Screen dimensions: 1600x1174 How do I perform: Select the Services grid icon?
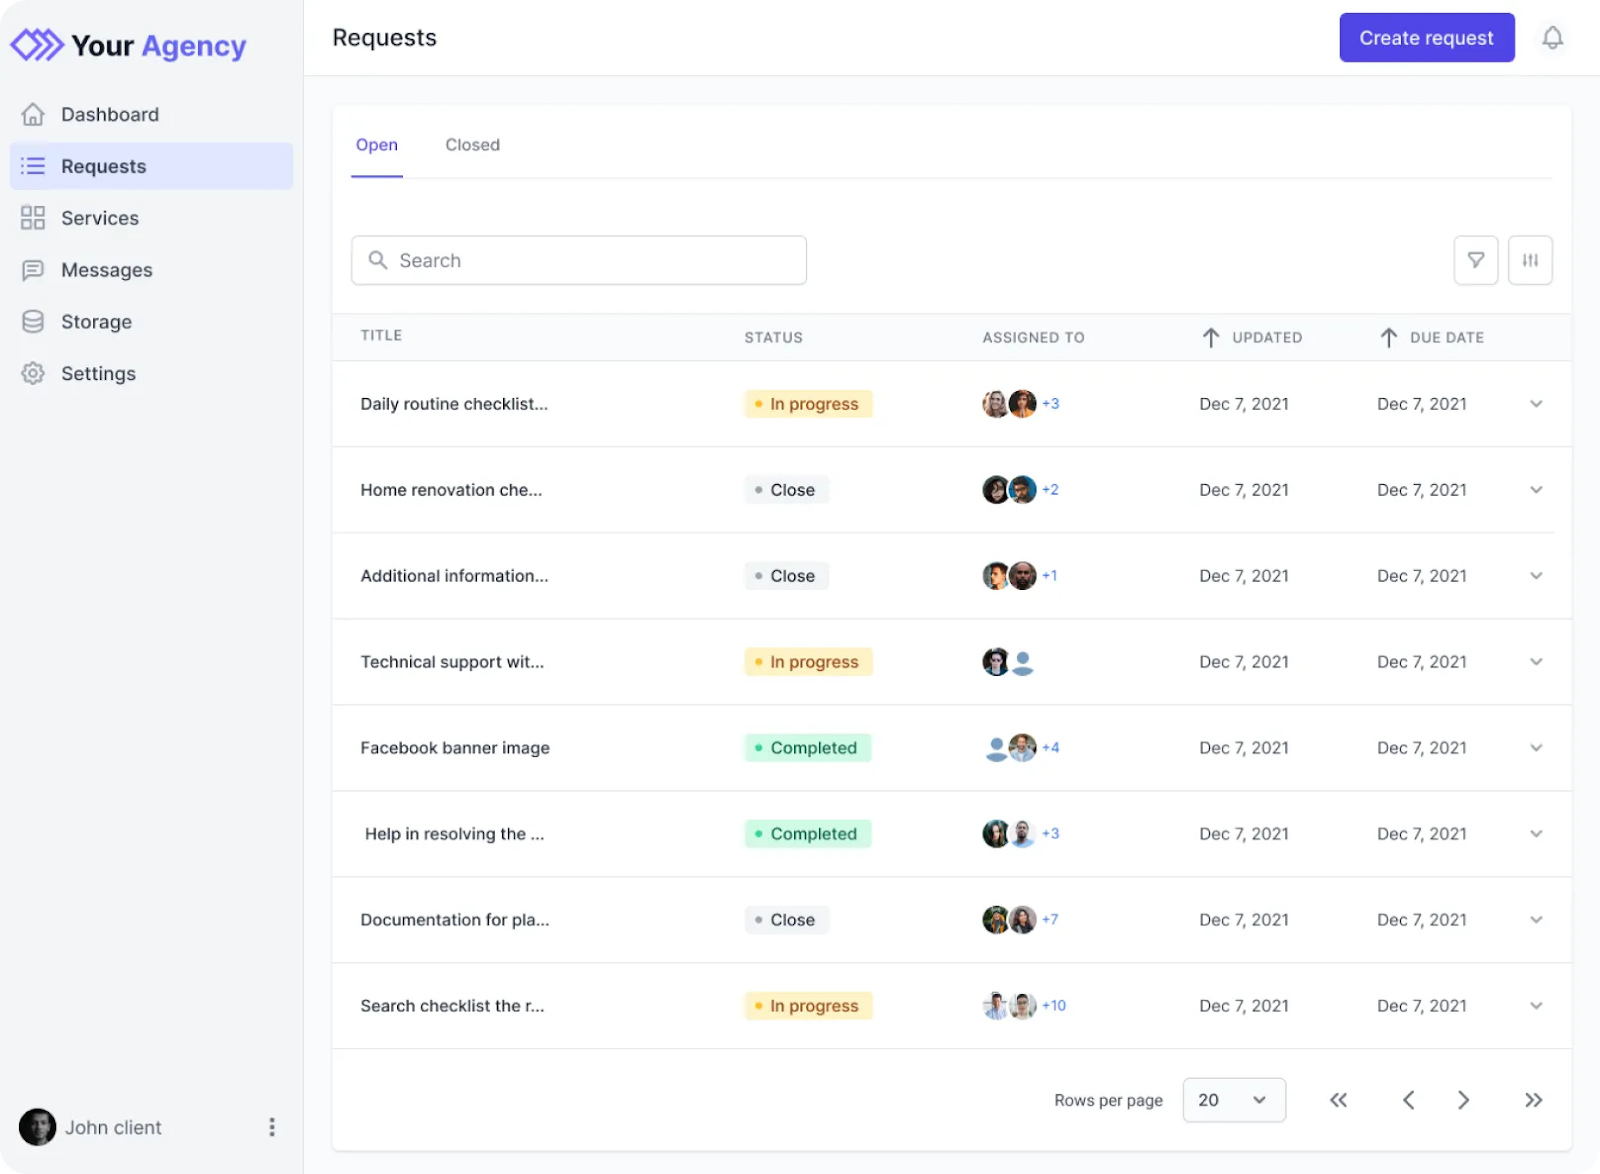(x=33, y=218)
